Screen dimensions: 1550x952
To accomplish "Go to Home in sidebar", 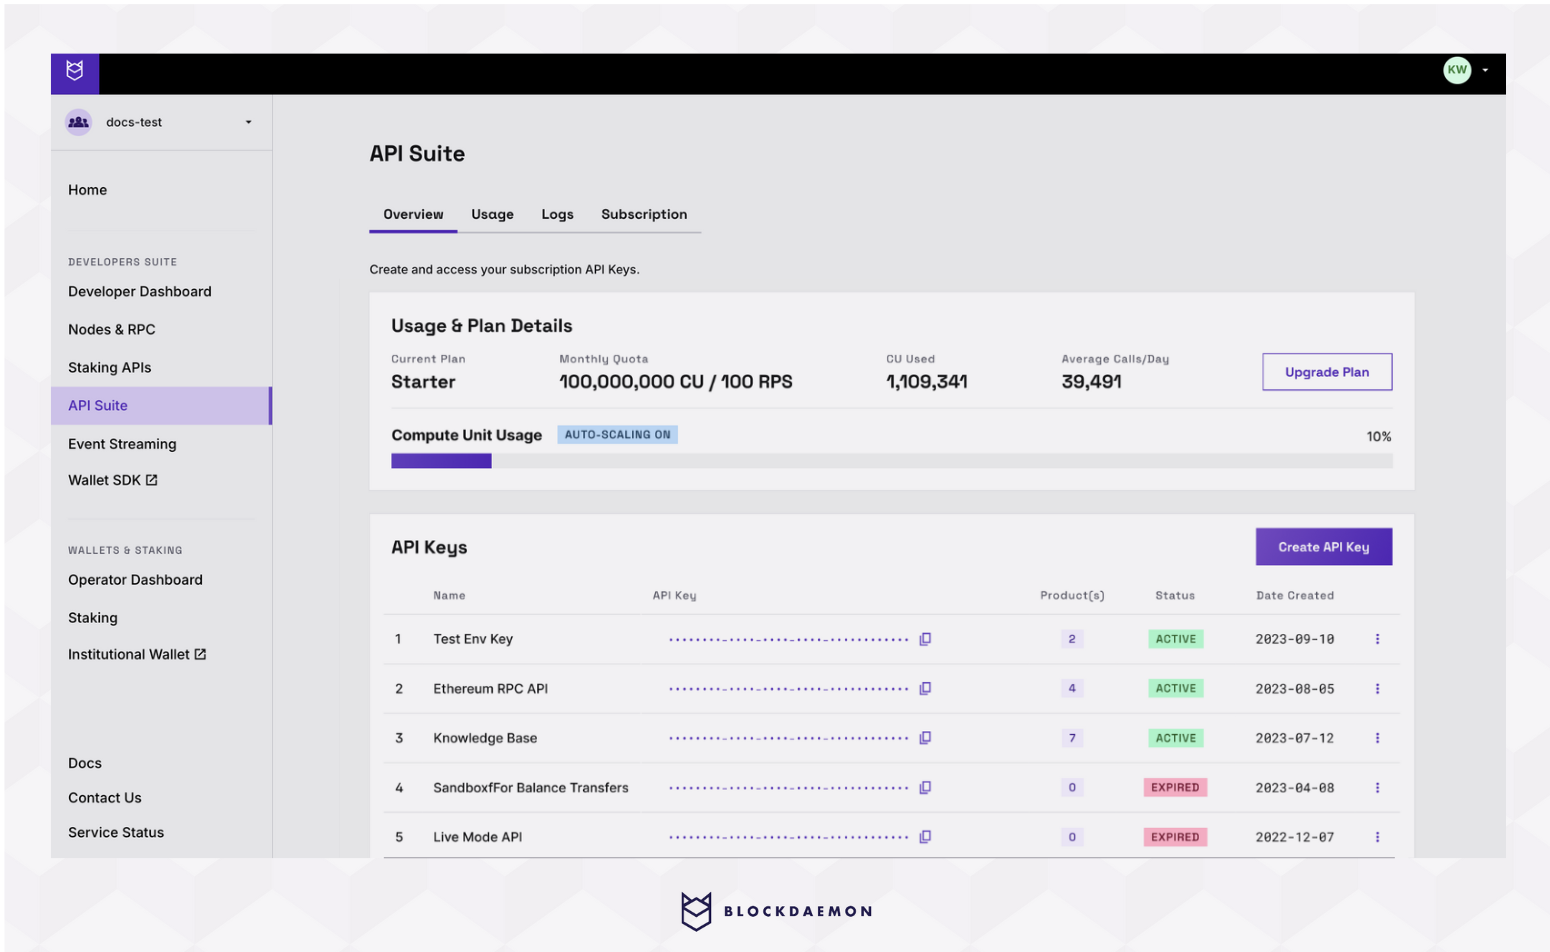I will pos(87,190).
